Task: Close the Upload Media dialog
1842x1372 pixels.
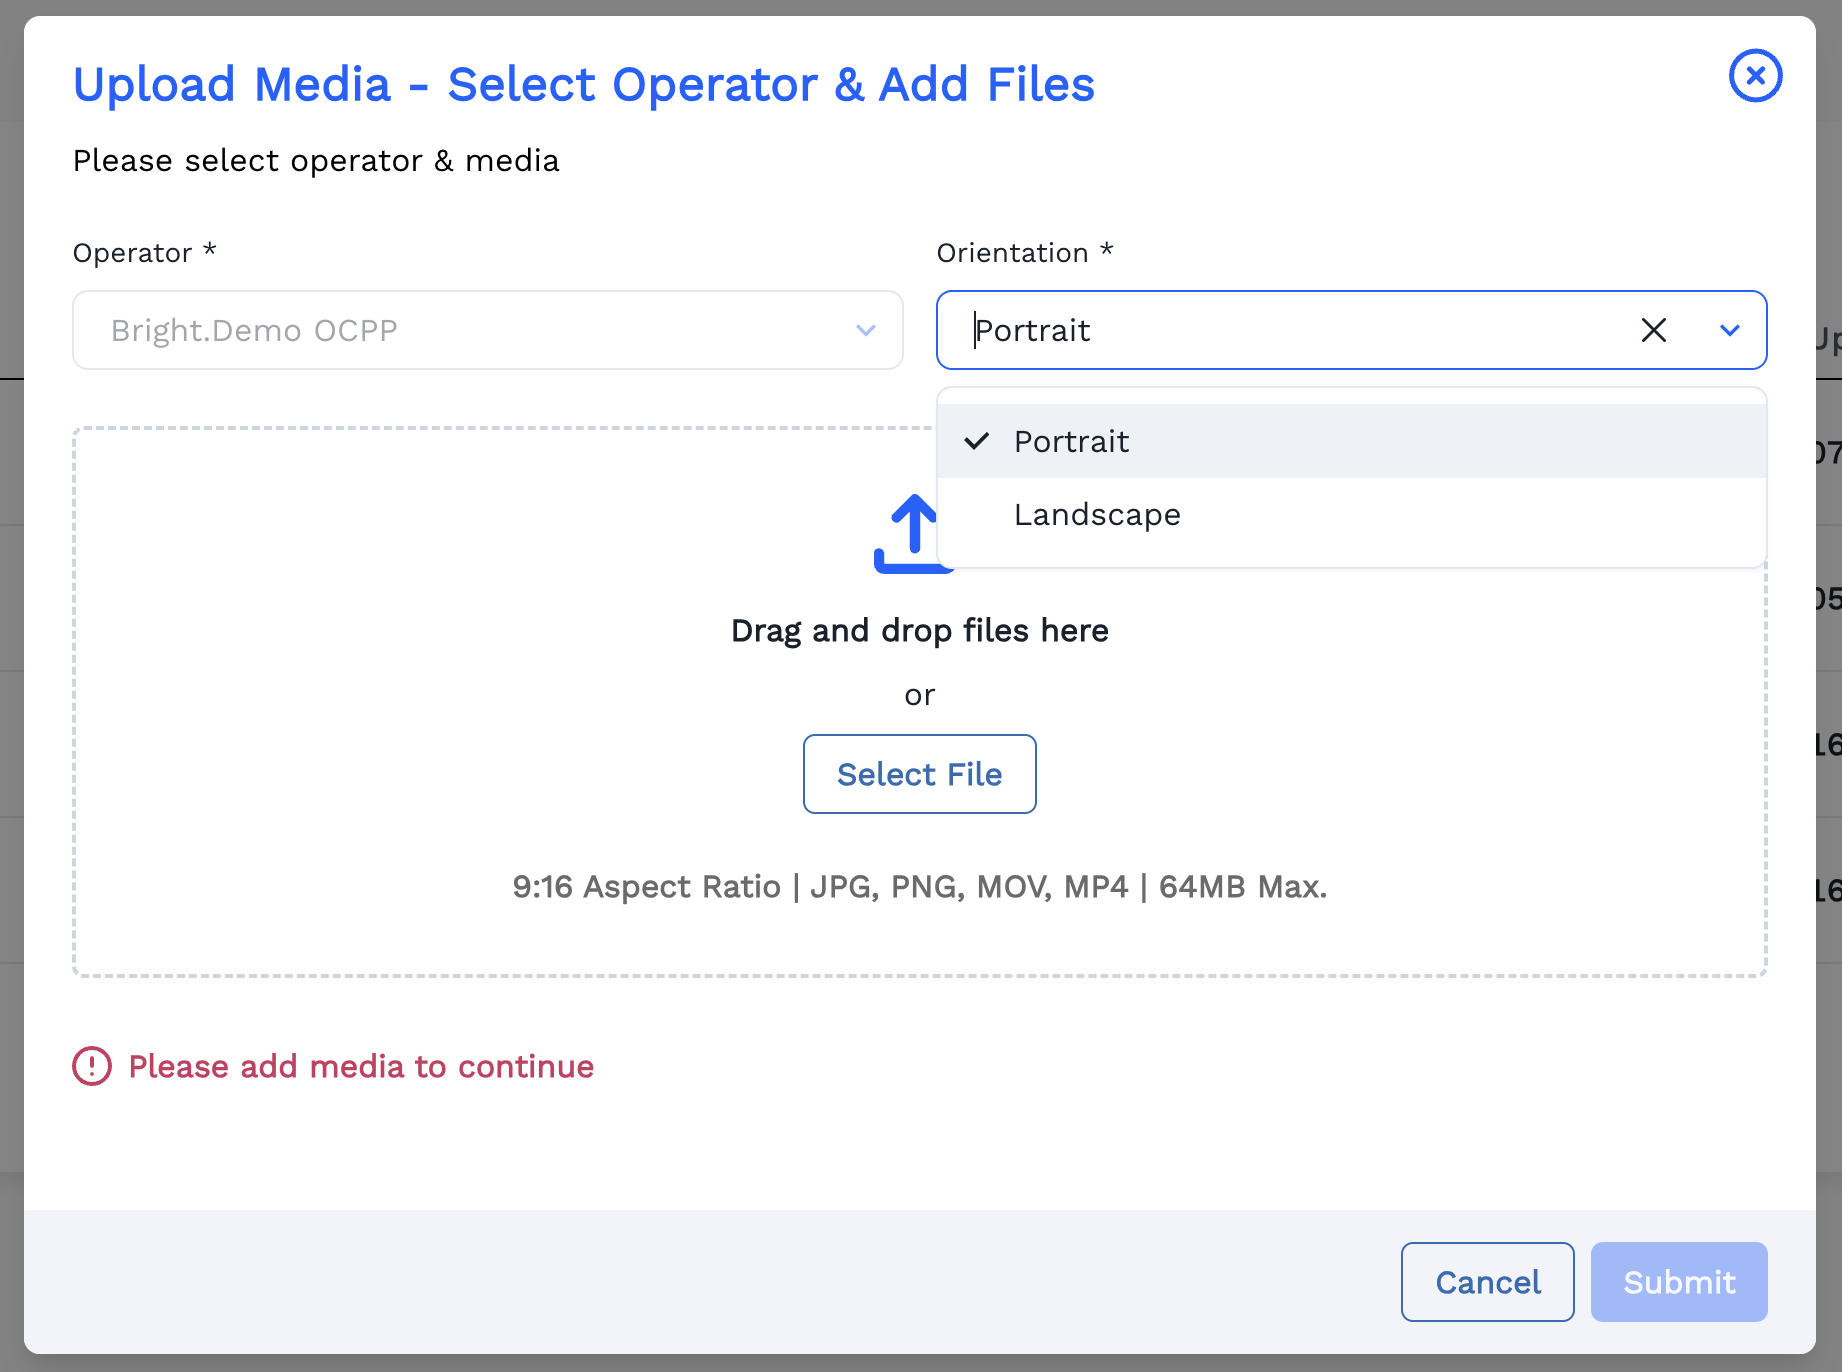Action: [x=1755, y=76]
